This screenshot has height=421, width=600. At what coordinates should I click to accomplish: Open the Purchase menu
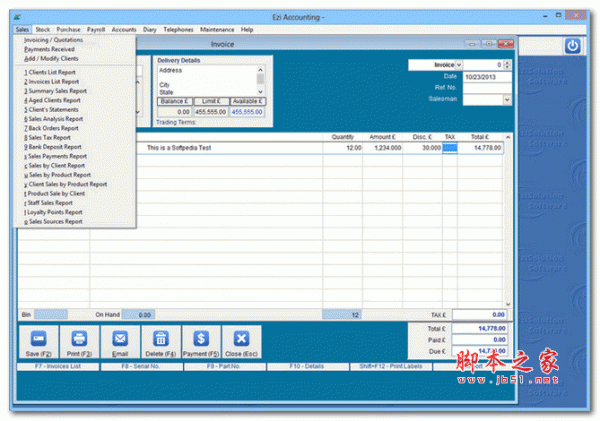68,29
